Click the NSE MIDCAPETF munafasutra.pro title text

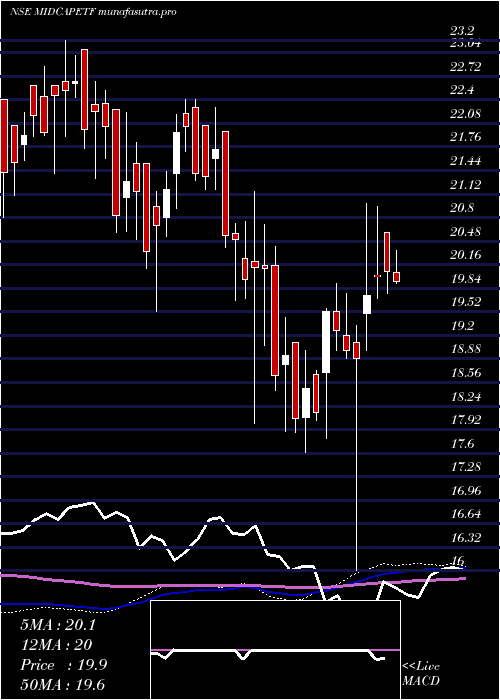pyautogui.click(x=93, y=12)
